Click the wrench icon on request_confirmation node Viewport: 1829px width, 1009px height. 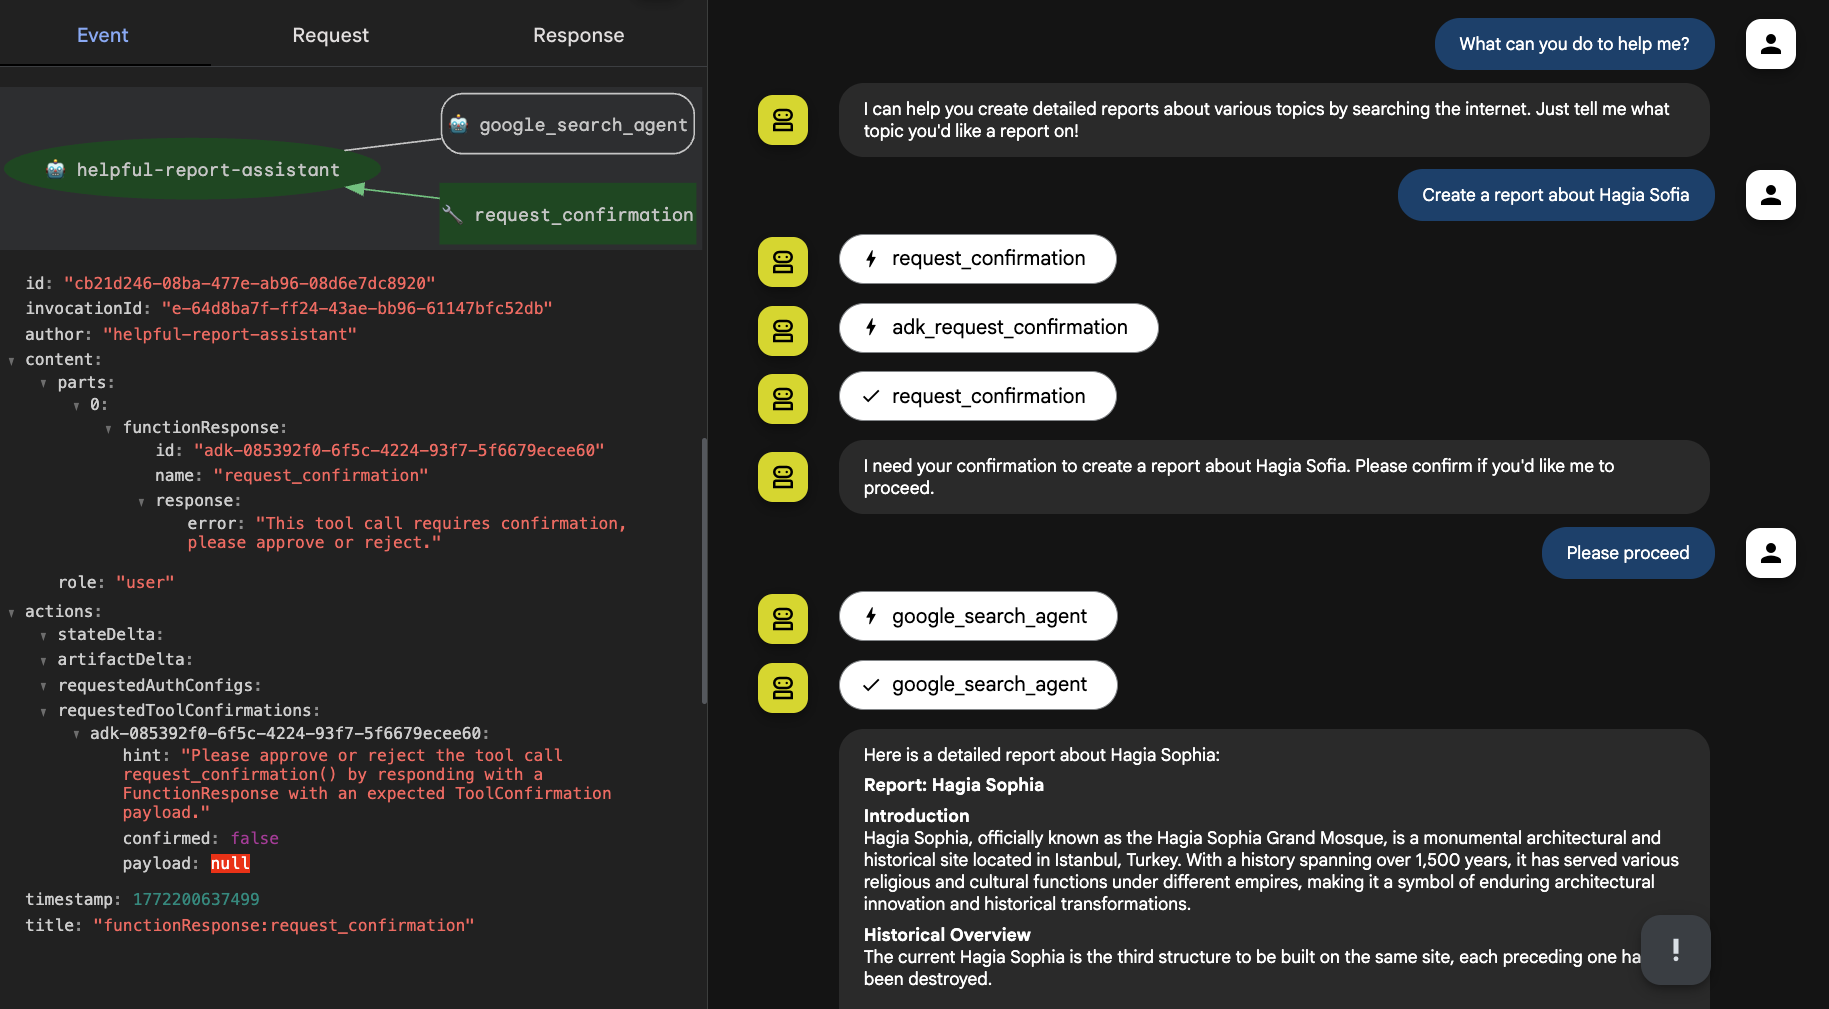[454, 213]
